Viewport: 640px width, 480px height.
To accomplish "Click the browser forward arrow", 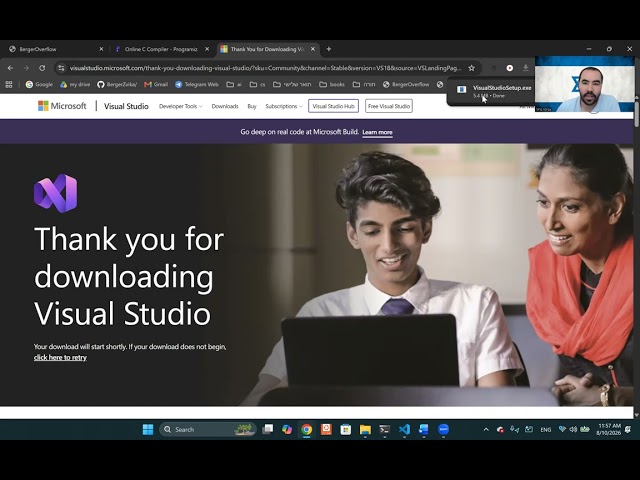I will coord(26,68).
